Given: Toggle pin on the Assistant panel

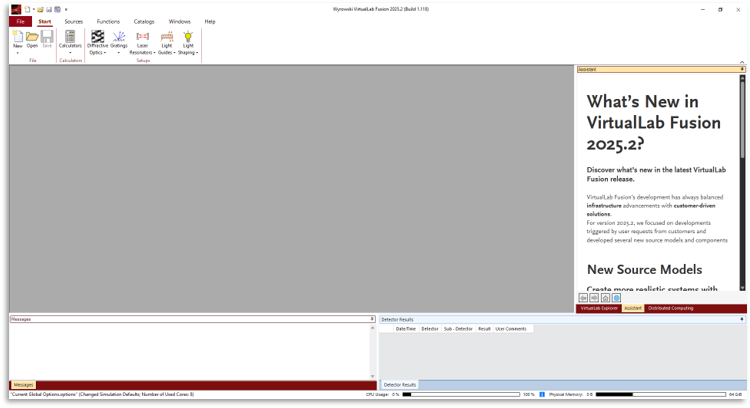Looking at the screenshot, I should coord(742,69).
